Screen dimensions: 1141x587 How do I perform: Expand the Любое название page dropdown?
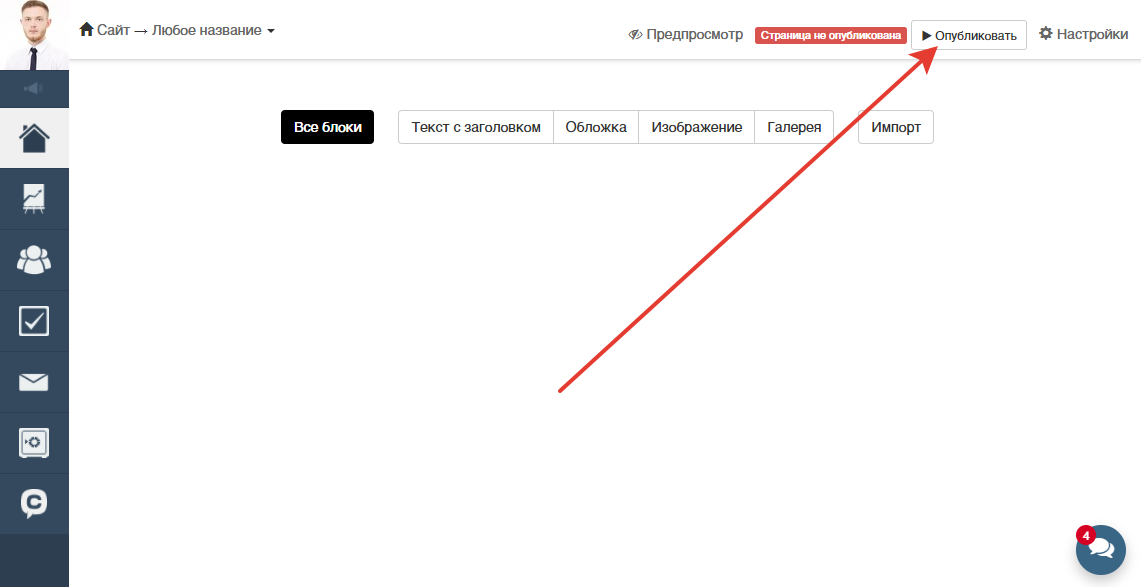click(213, 31)
